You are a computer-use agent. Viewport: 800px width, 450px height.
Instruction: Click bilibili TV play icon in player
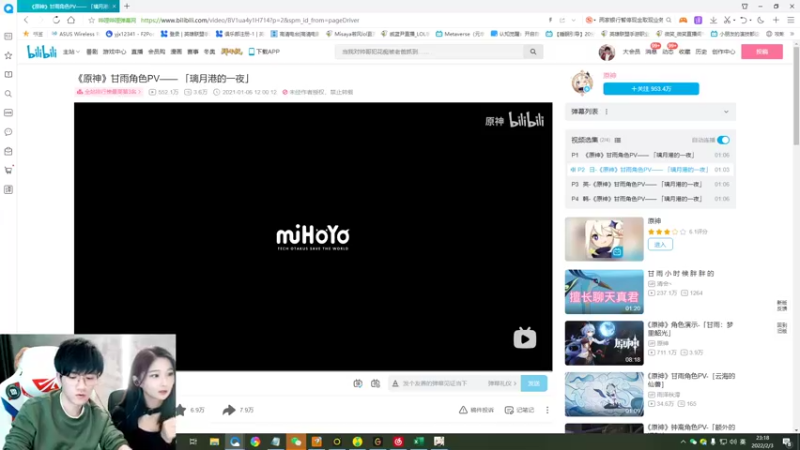pyautogui.click(x=524, y=338)
